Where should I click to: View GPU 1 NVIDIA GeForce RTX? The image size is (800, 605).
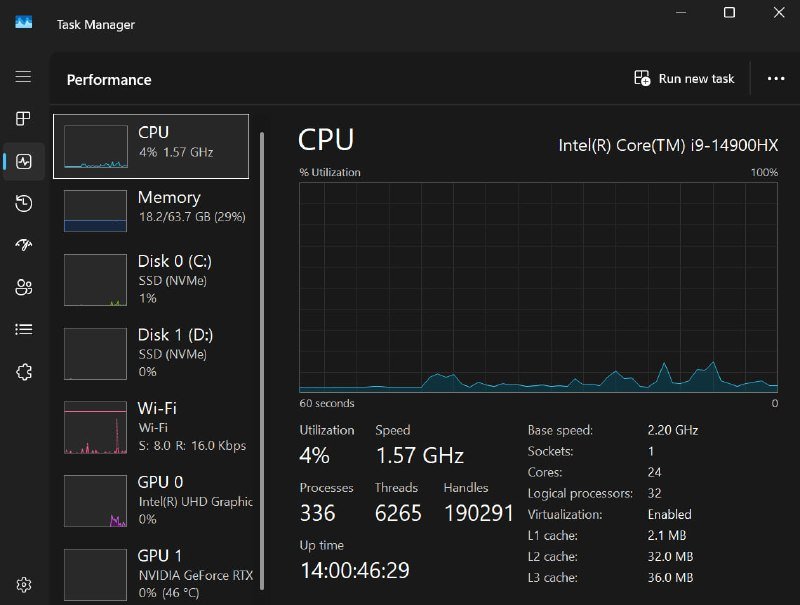150,572
